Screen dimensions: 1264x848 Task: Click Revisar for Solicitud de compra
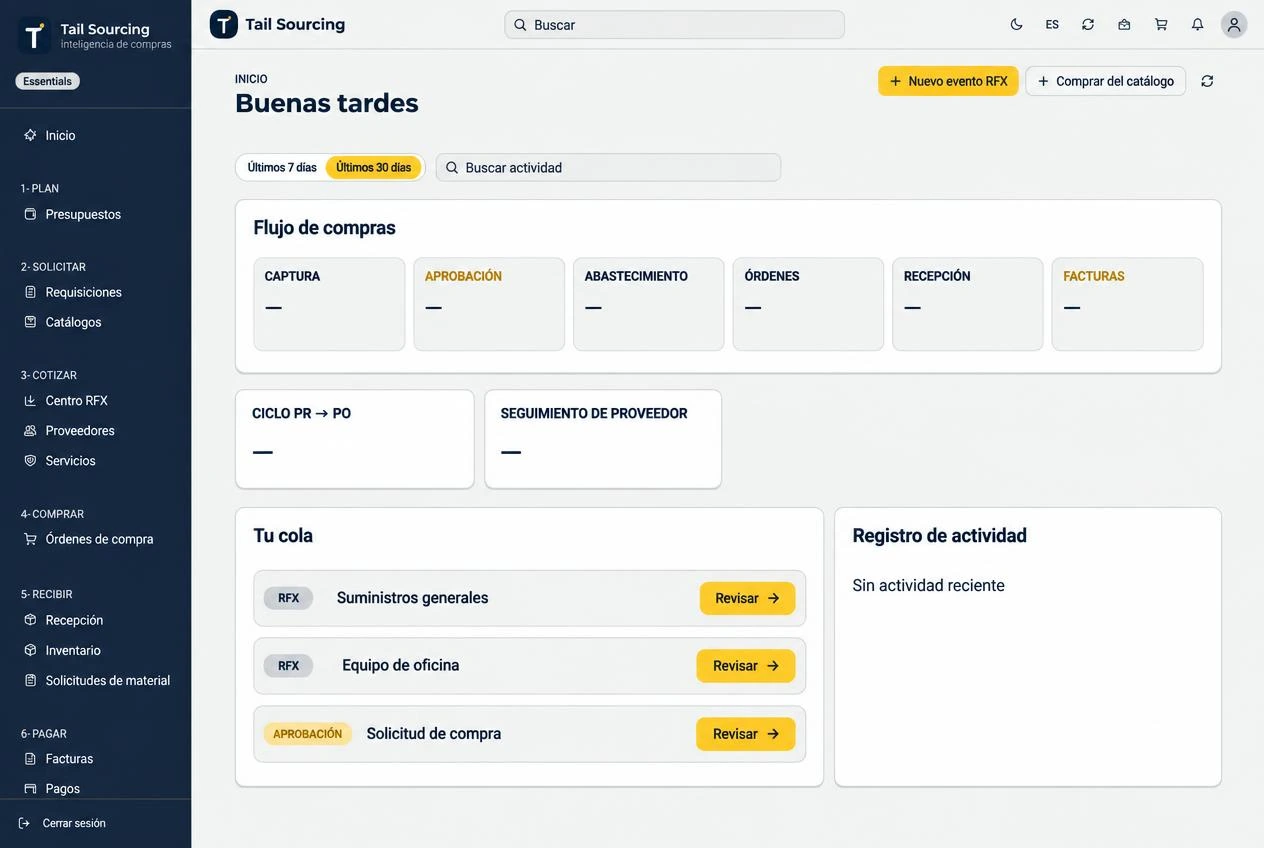coord(746,734)
